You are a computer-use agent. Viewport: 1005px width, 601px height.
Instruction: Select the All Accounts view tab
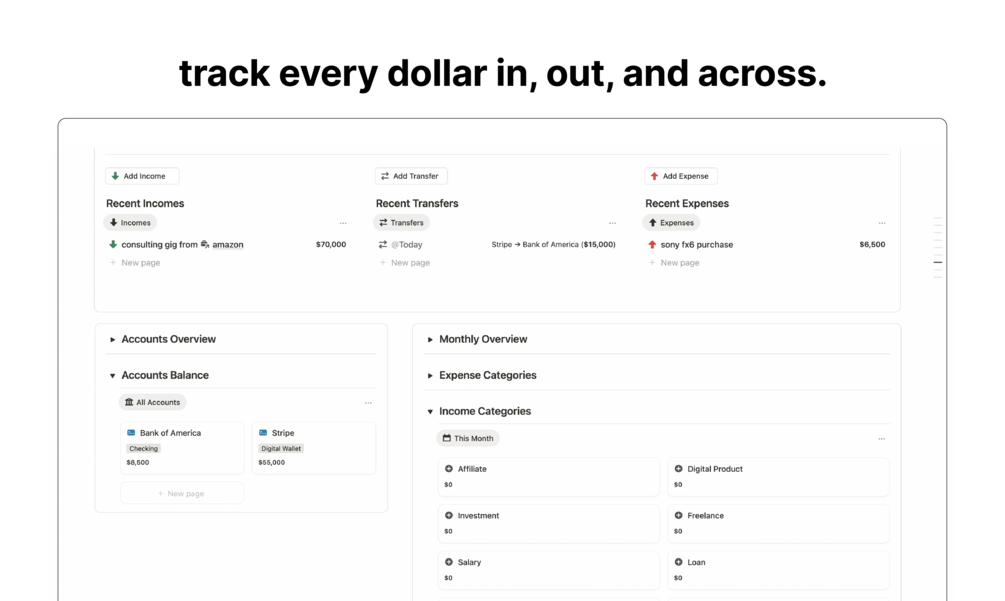click(153, 402)
